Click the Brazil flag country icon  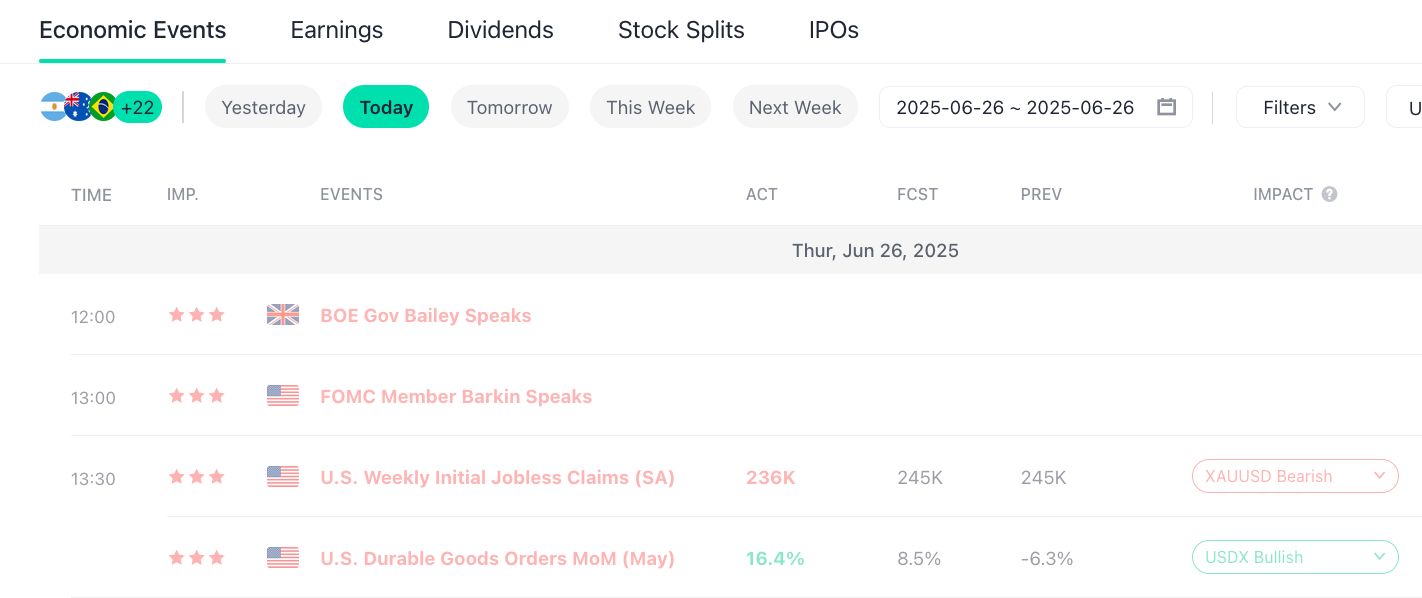click(103, 107)
